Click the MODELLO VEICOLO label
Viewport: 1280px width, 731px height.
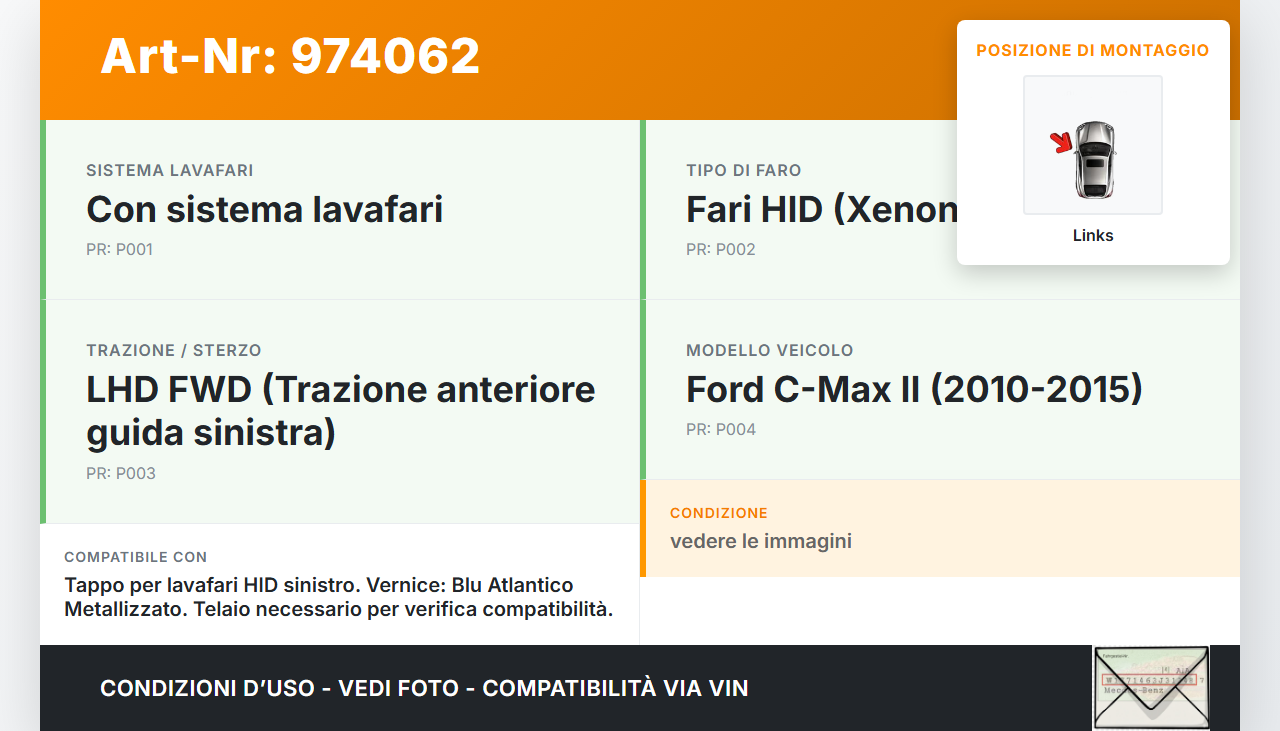[x=770, y=351]
